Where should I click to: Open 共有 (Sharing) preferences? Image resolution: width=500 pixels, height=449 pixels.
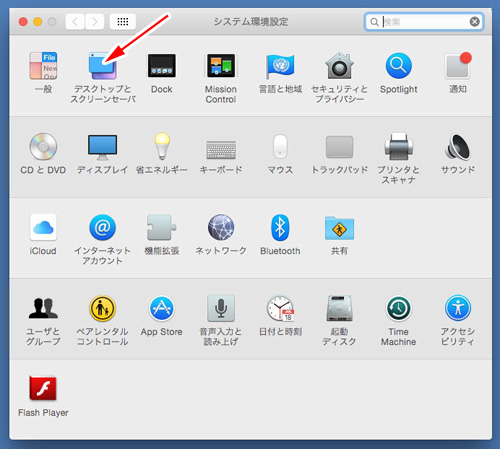339,228
